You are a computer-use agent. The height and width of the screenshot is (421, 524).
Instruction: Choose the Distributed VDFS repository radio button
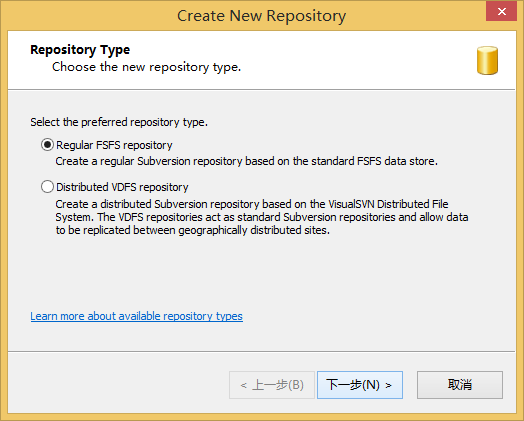[47, 186]
